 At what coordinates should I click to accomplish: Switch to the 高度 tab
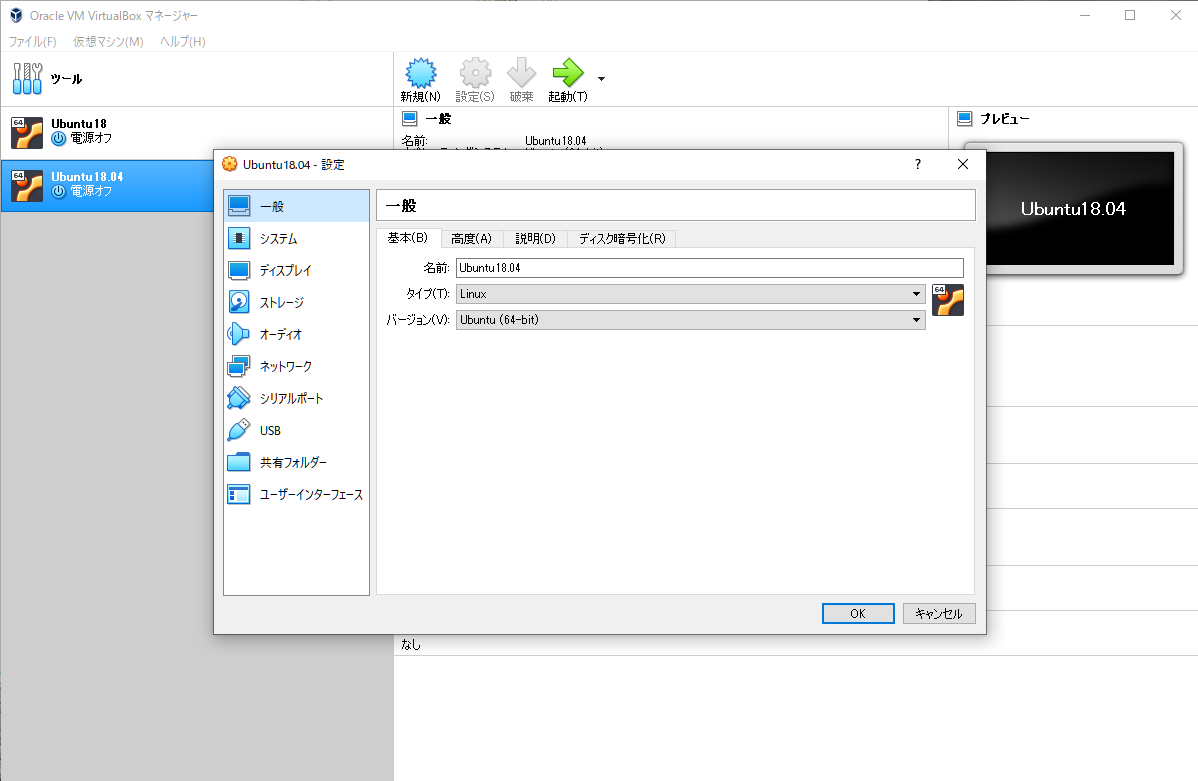471,238
